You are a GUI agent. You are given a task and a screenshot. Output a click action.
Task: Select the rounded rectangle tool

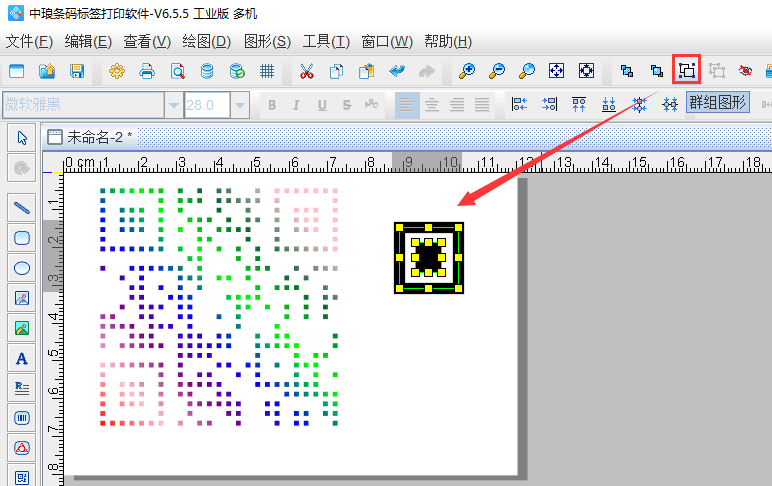(x=22, y=238)
